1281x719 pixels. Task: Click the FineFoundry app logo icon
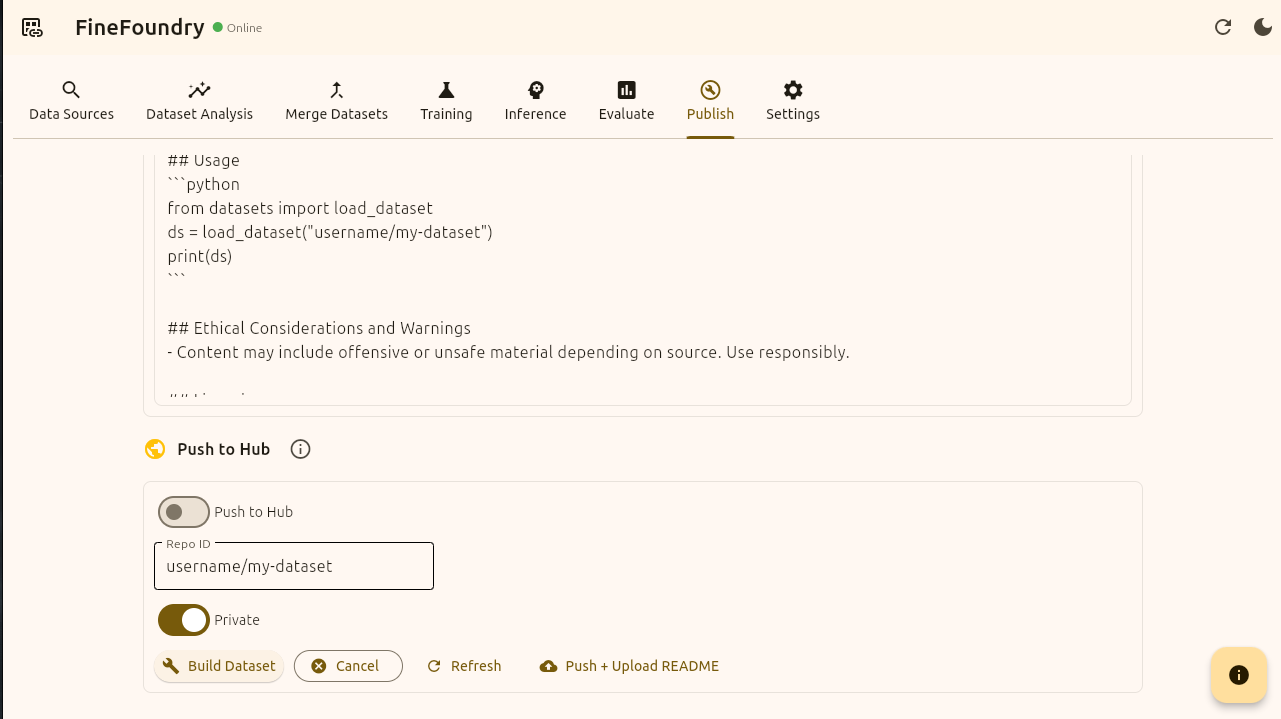tap(32, 28)
